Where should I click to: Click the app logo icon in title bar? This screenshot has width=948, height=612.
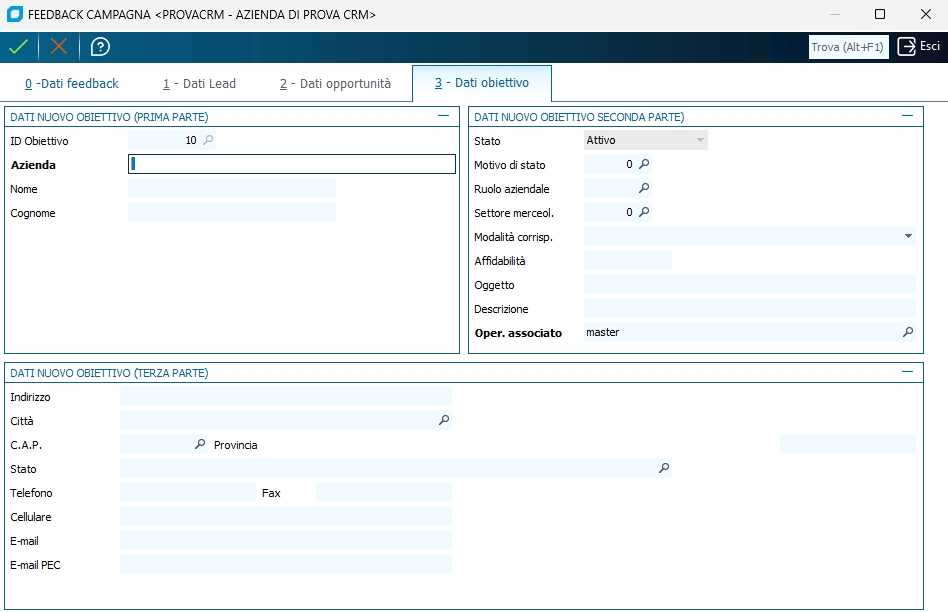coord(15,14)
